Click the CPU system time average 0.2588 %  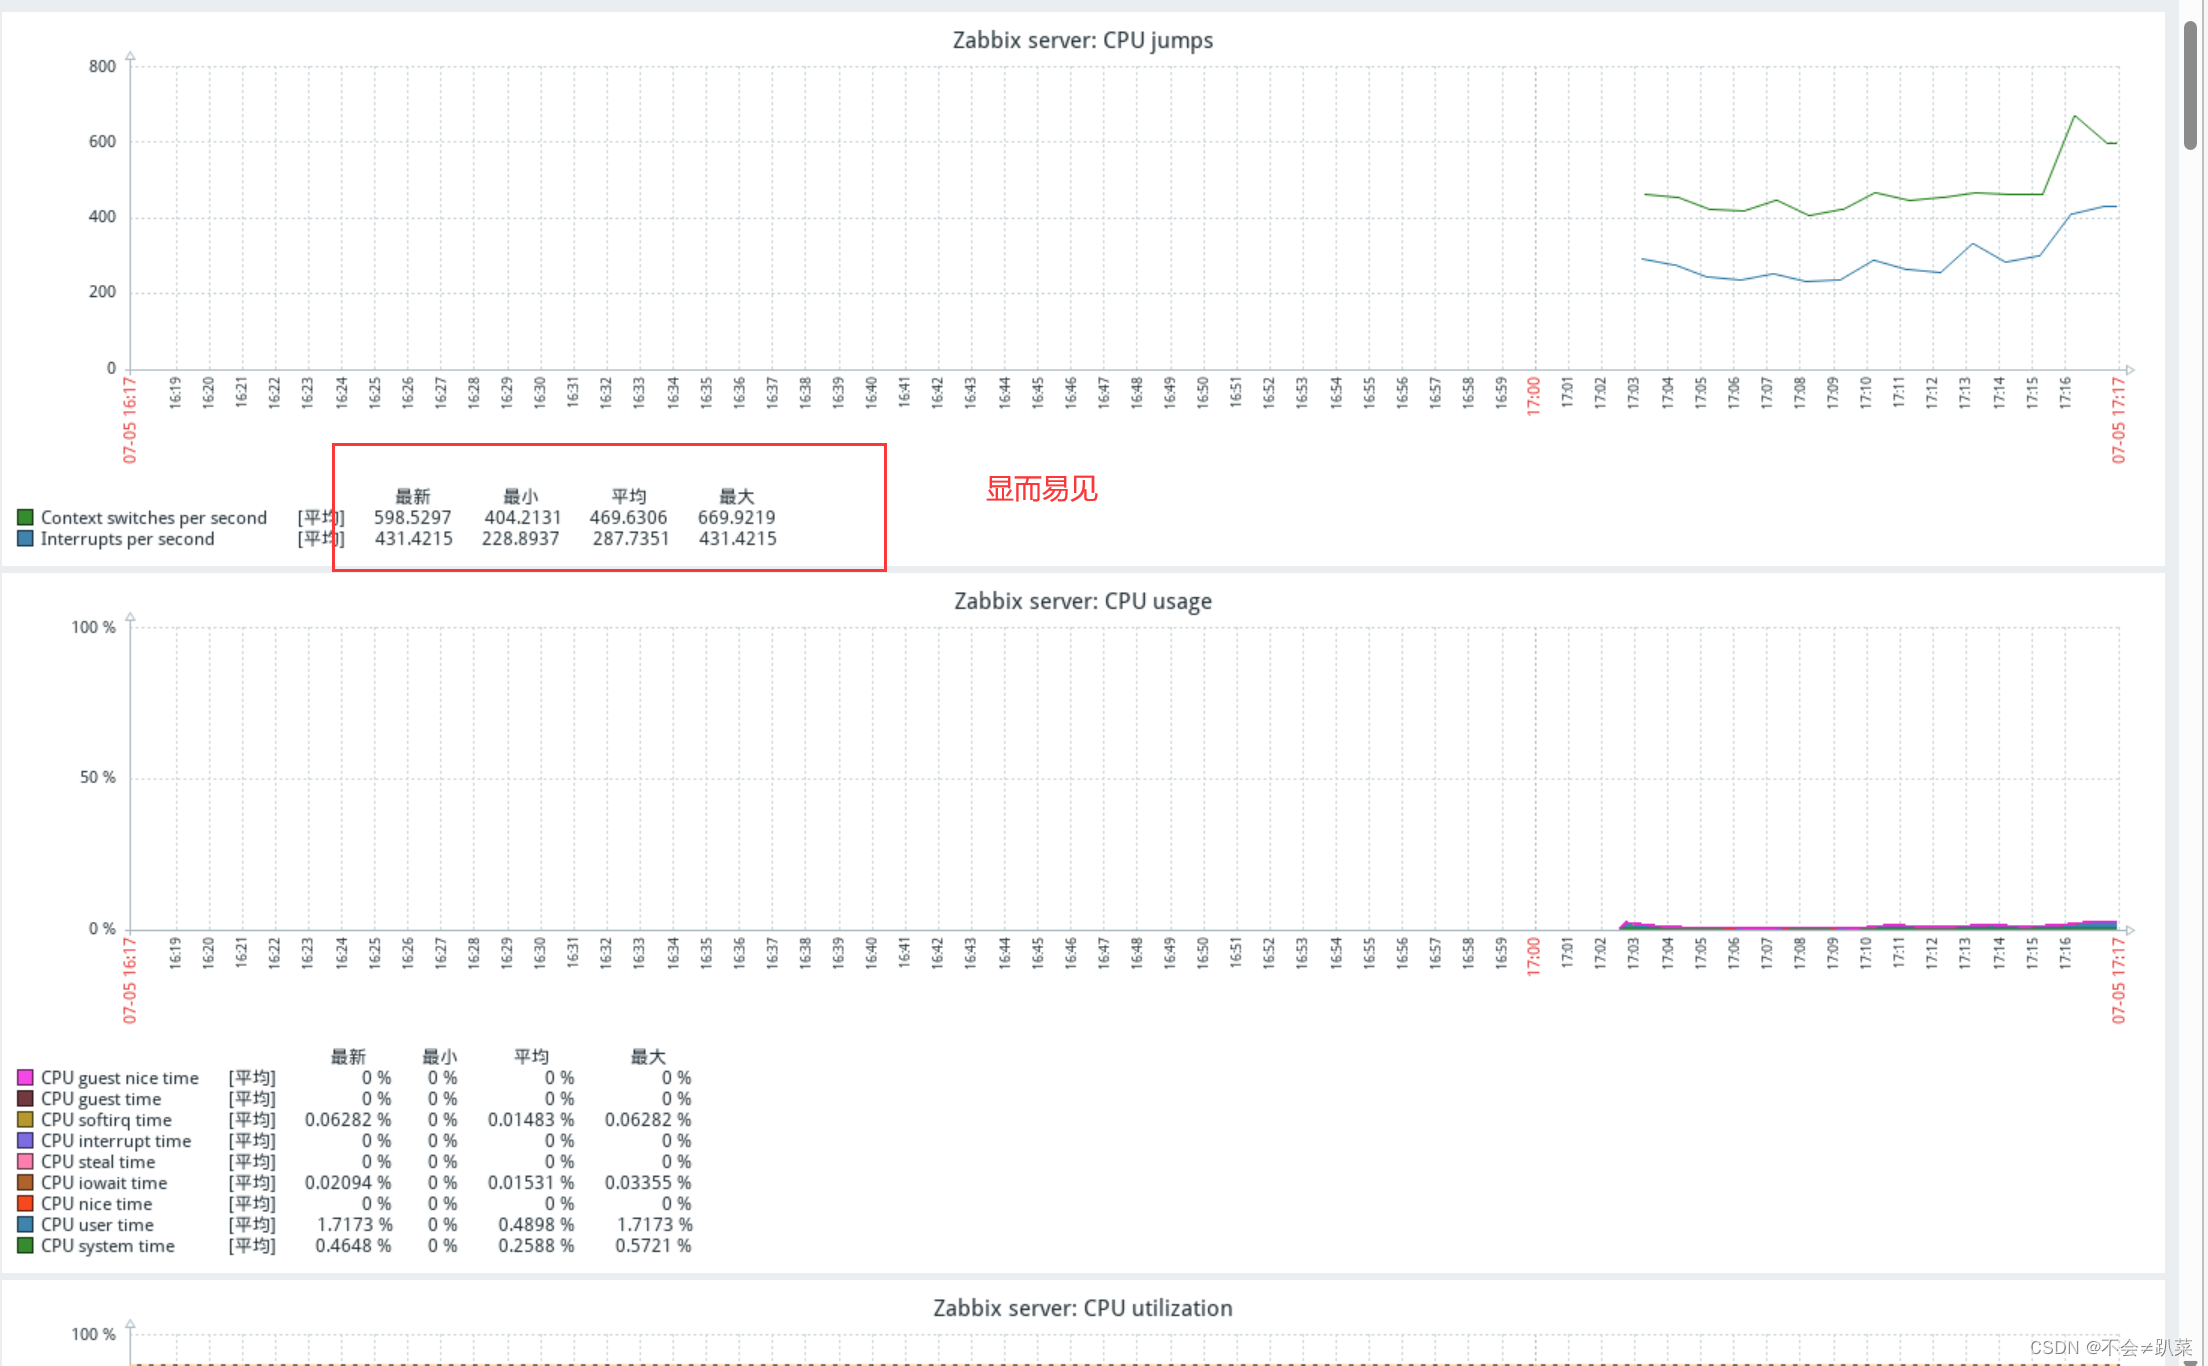(x=536, y=1246)
